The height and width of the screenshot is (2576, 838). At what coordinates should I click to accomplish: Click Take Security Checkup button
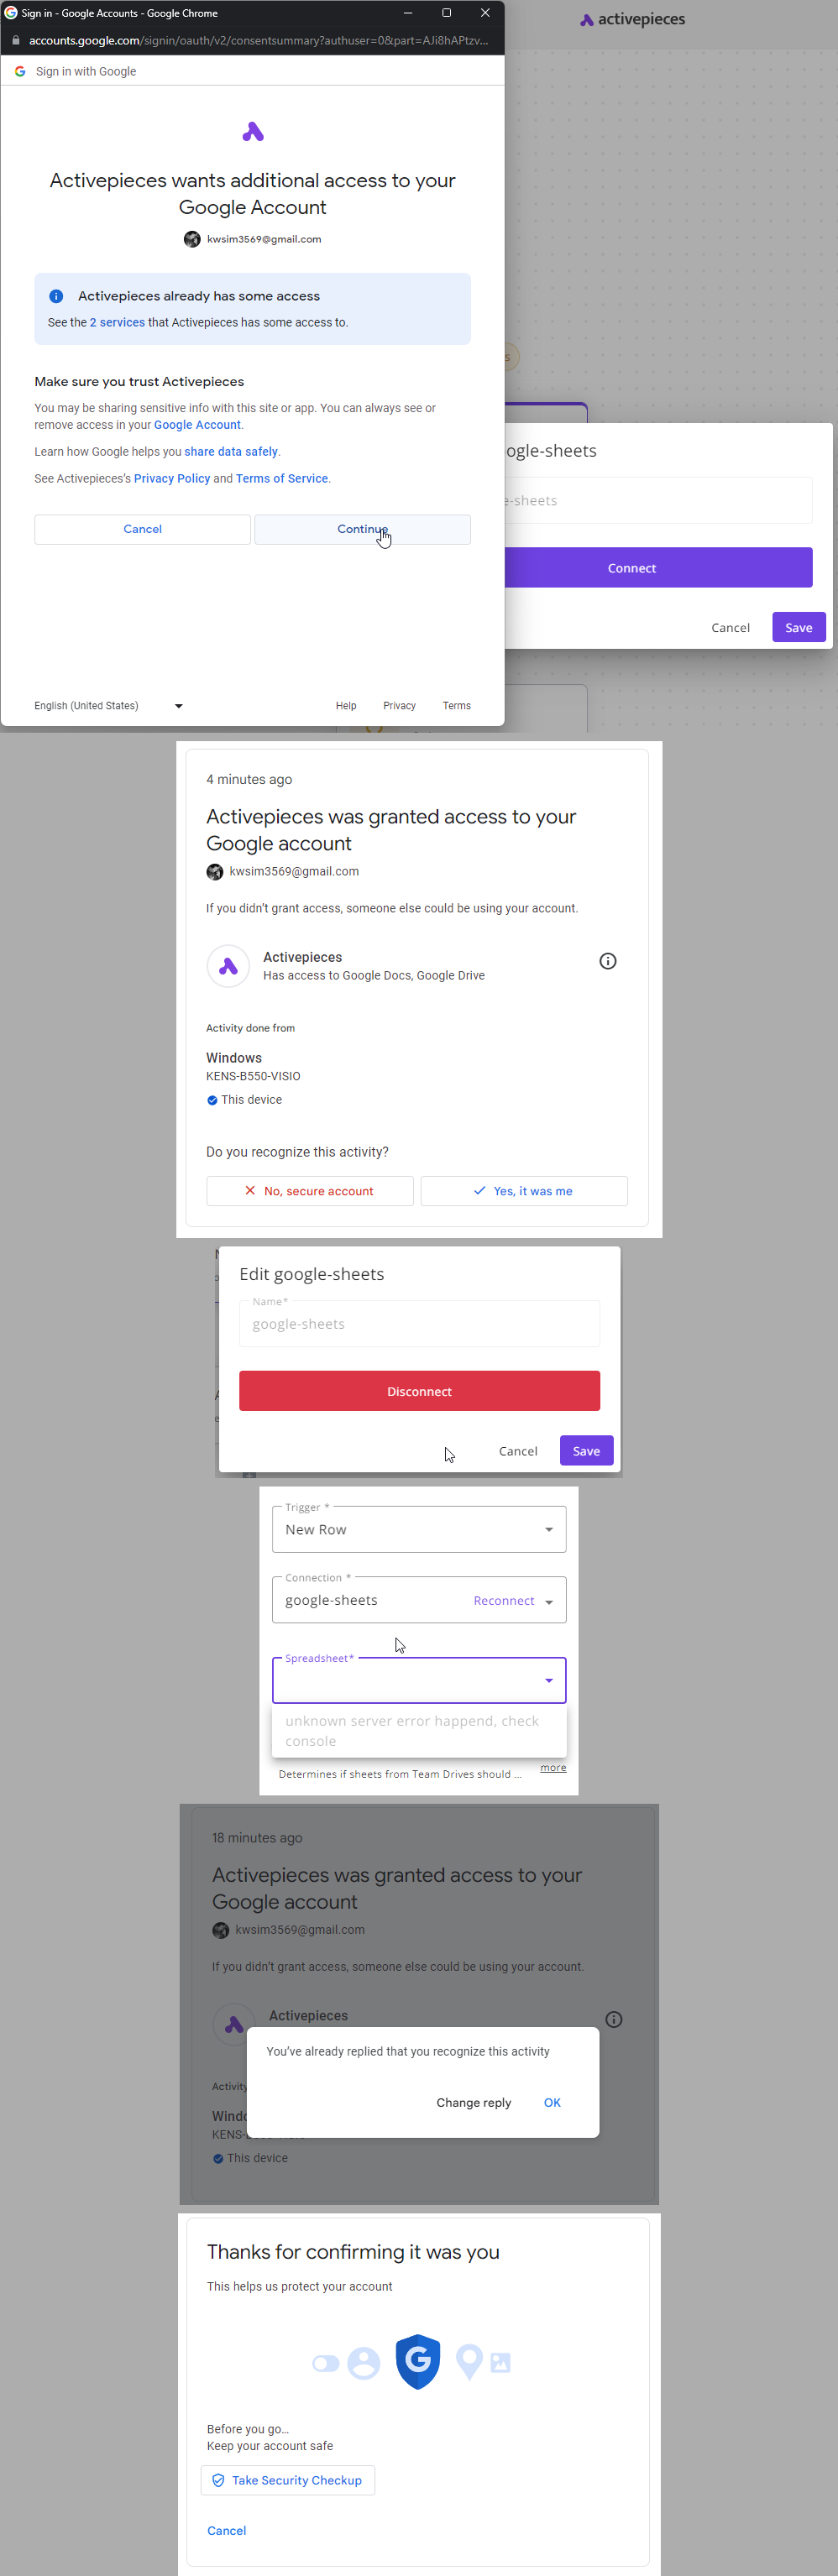[288, 2480]
